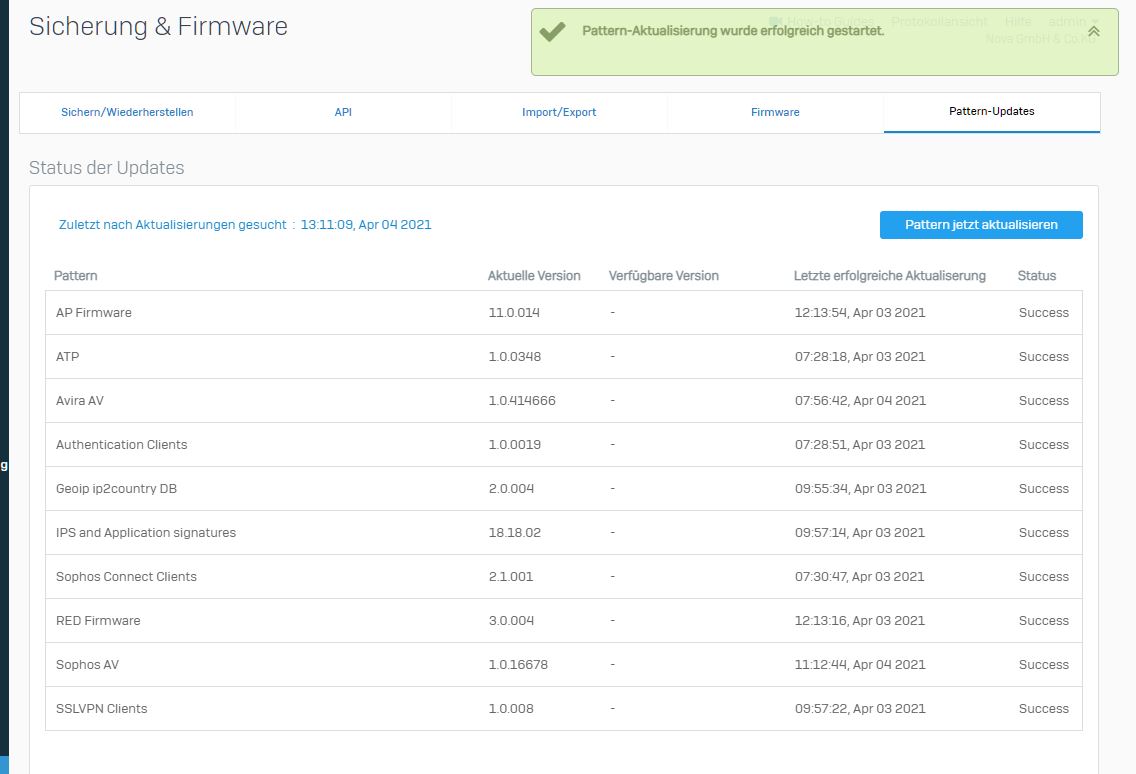Click the Pattern column header

75,275
